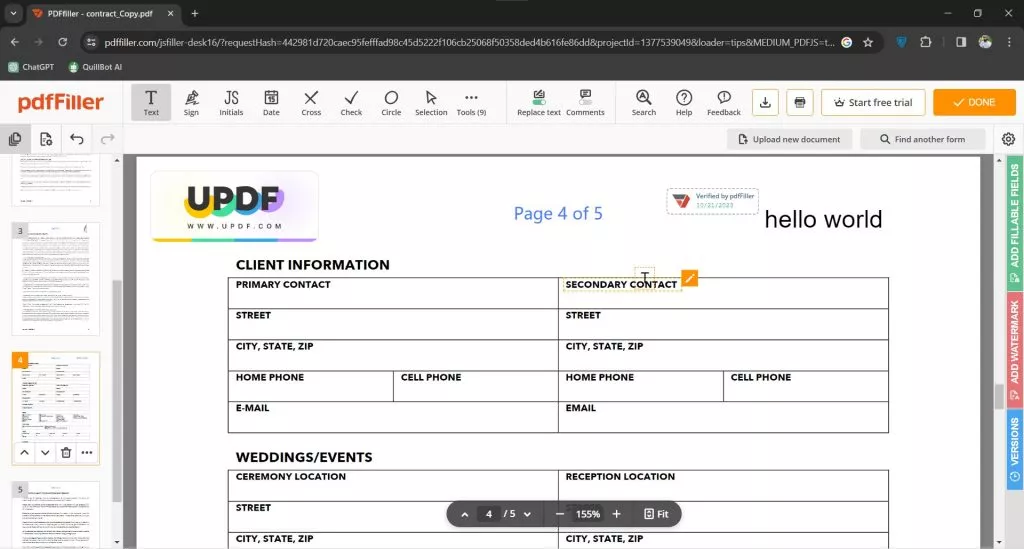
Task: Open a new browser tab
Action: point(195,13)
